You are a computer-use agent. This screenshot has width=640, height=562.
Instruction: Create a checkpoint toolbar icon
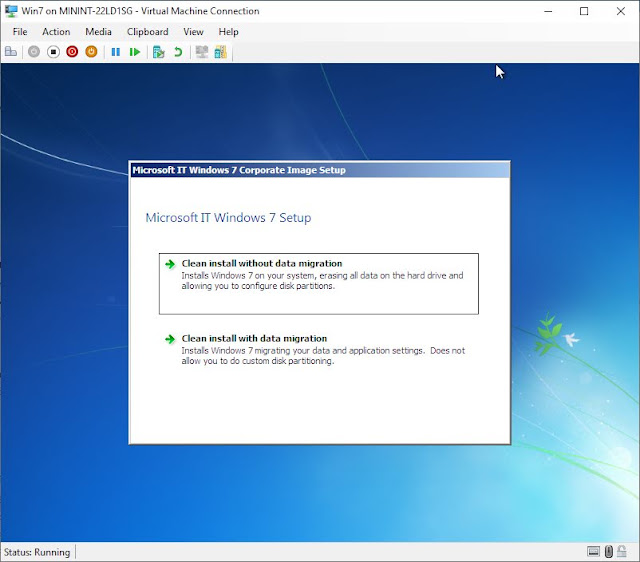pos(158,52)
